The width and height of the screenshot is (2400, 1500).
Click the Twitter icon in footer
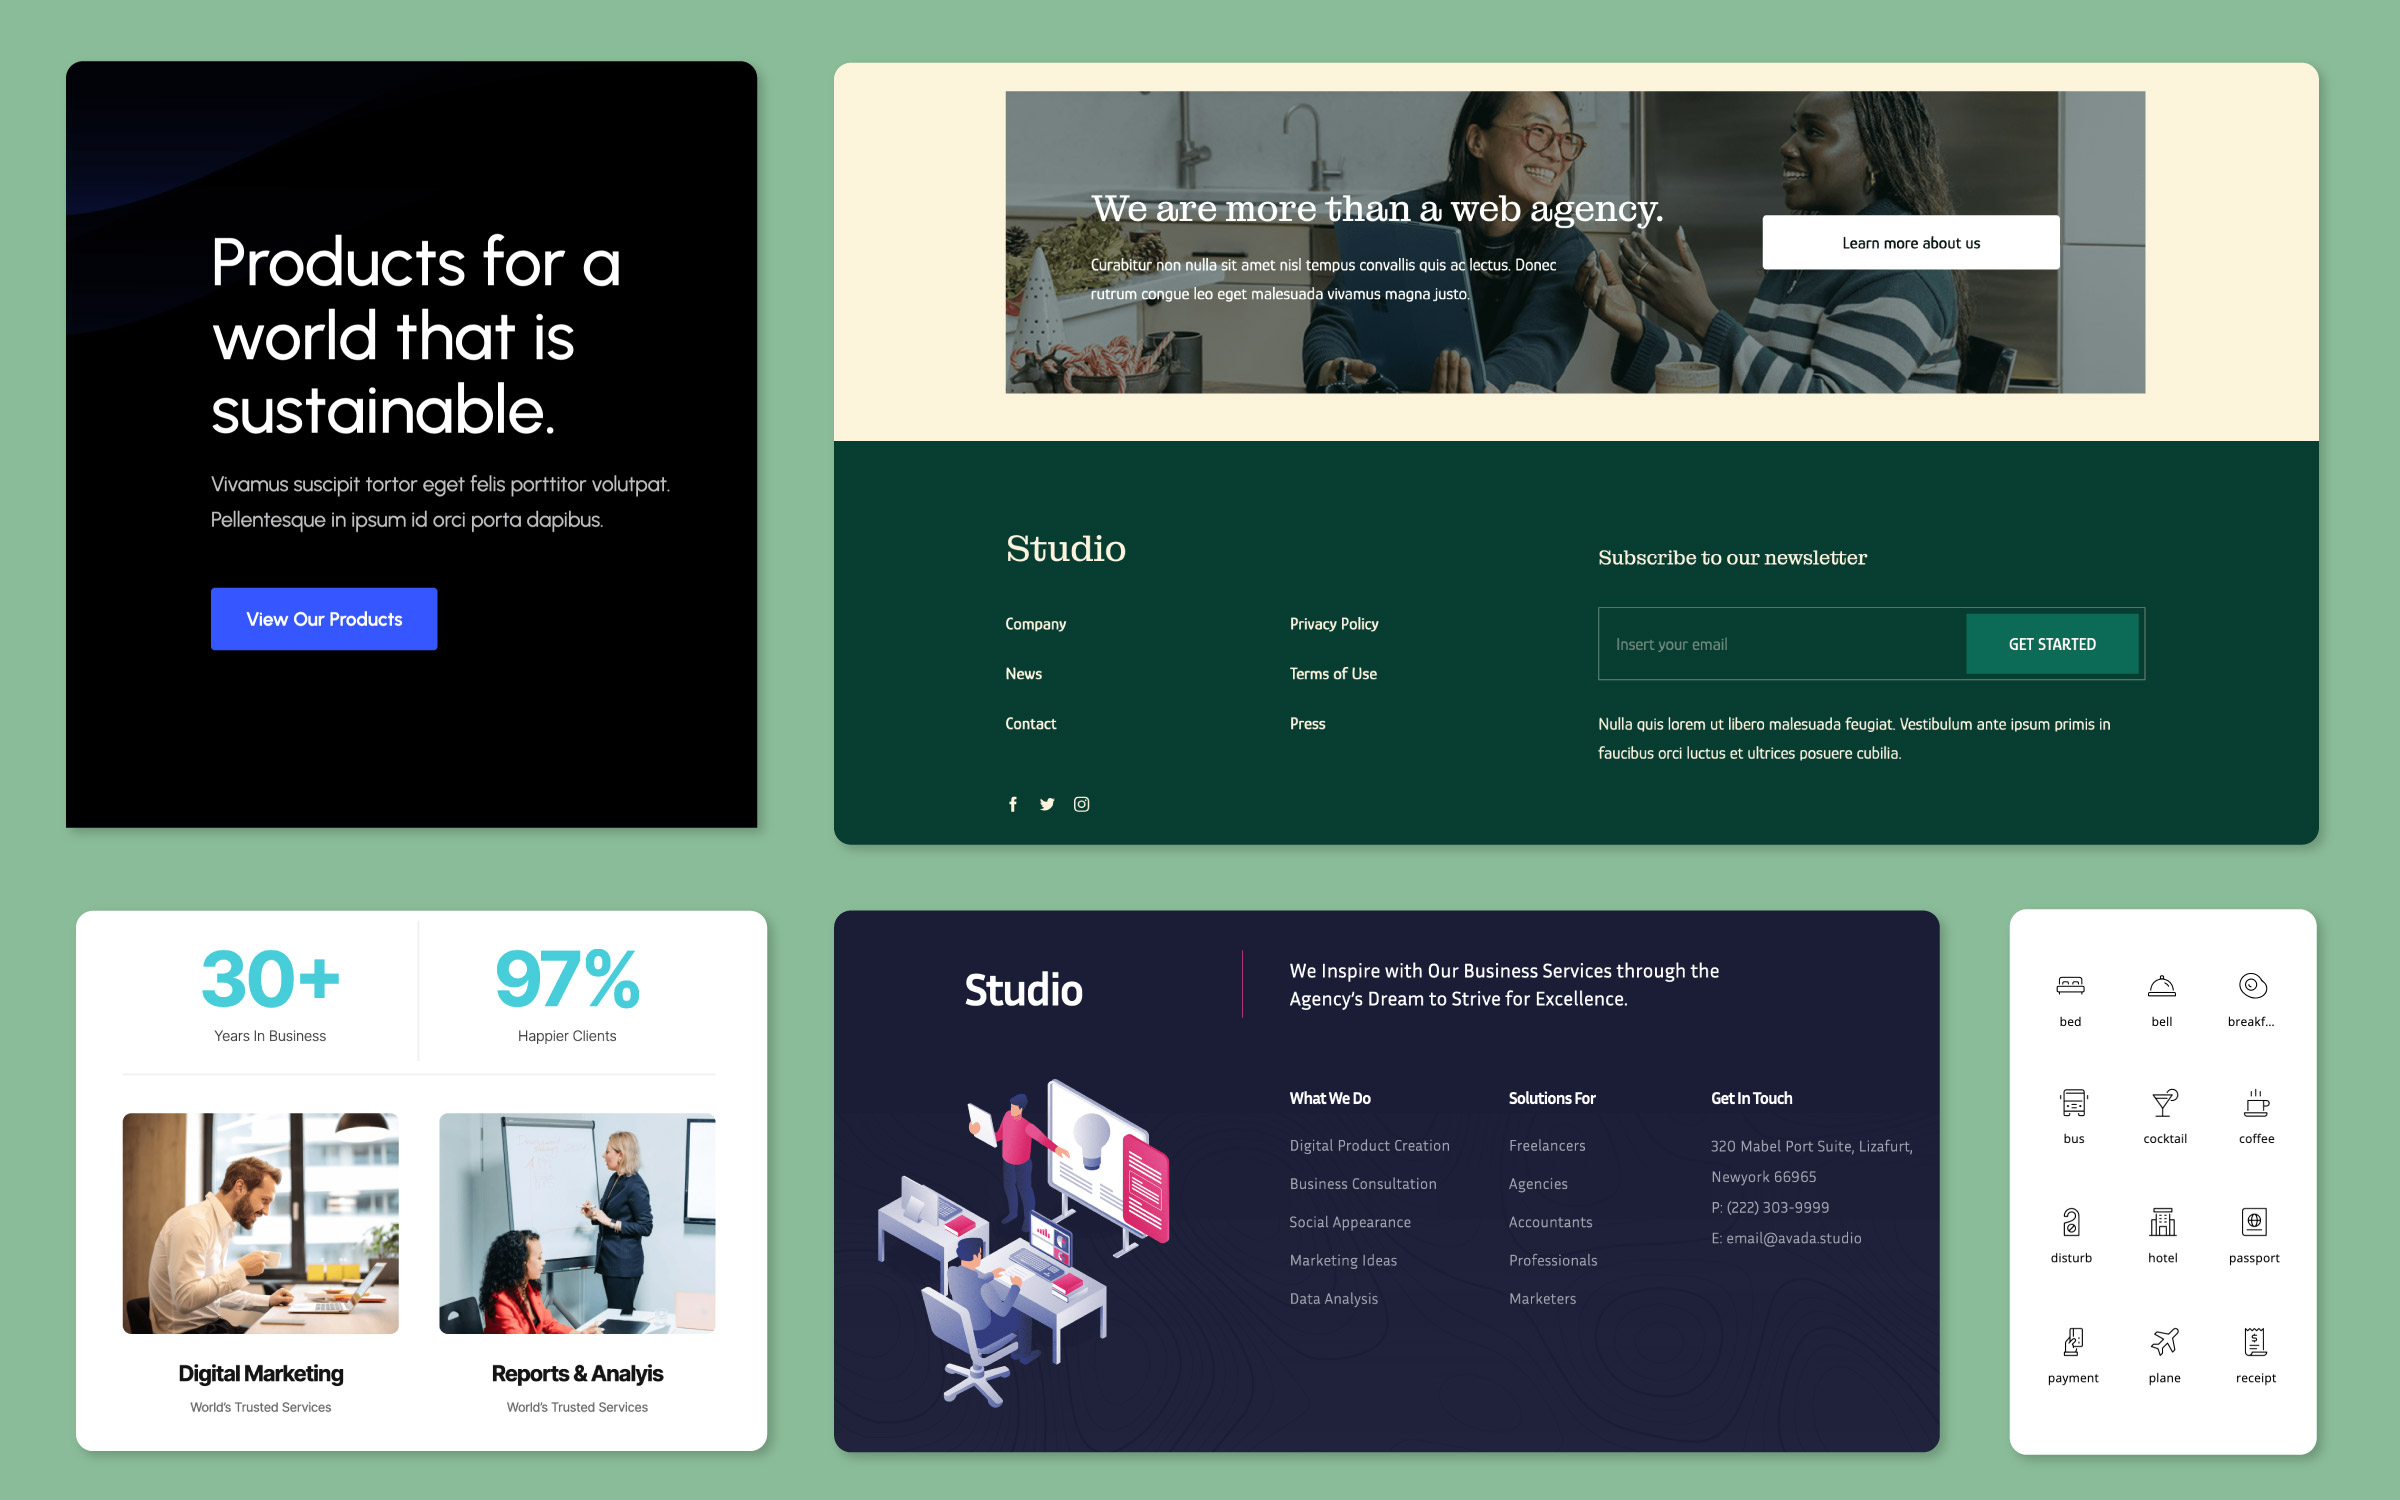(x=1045, y=804)
